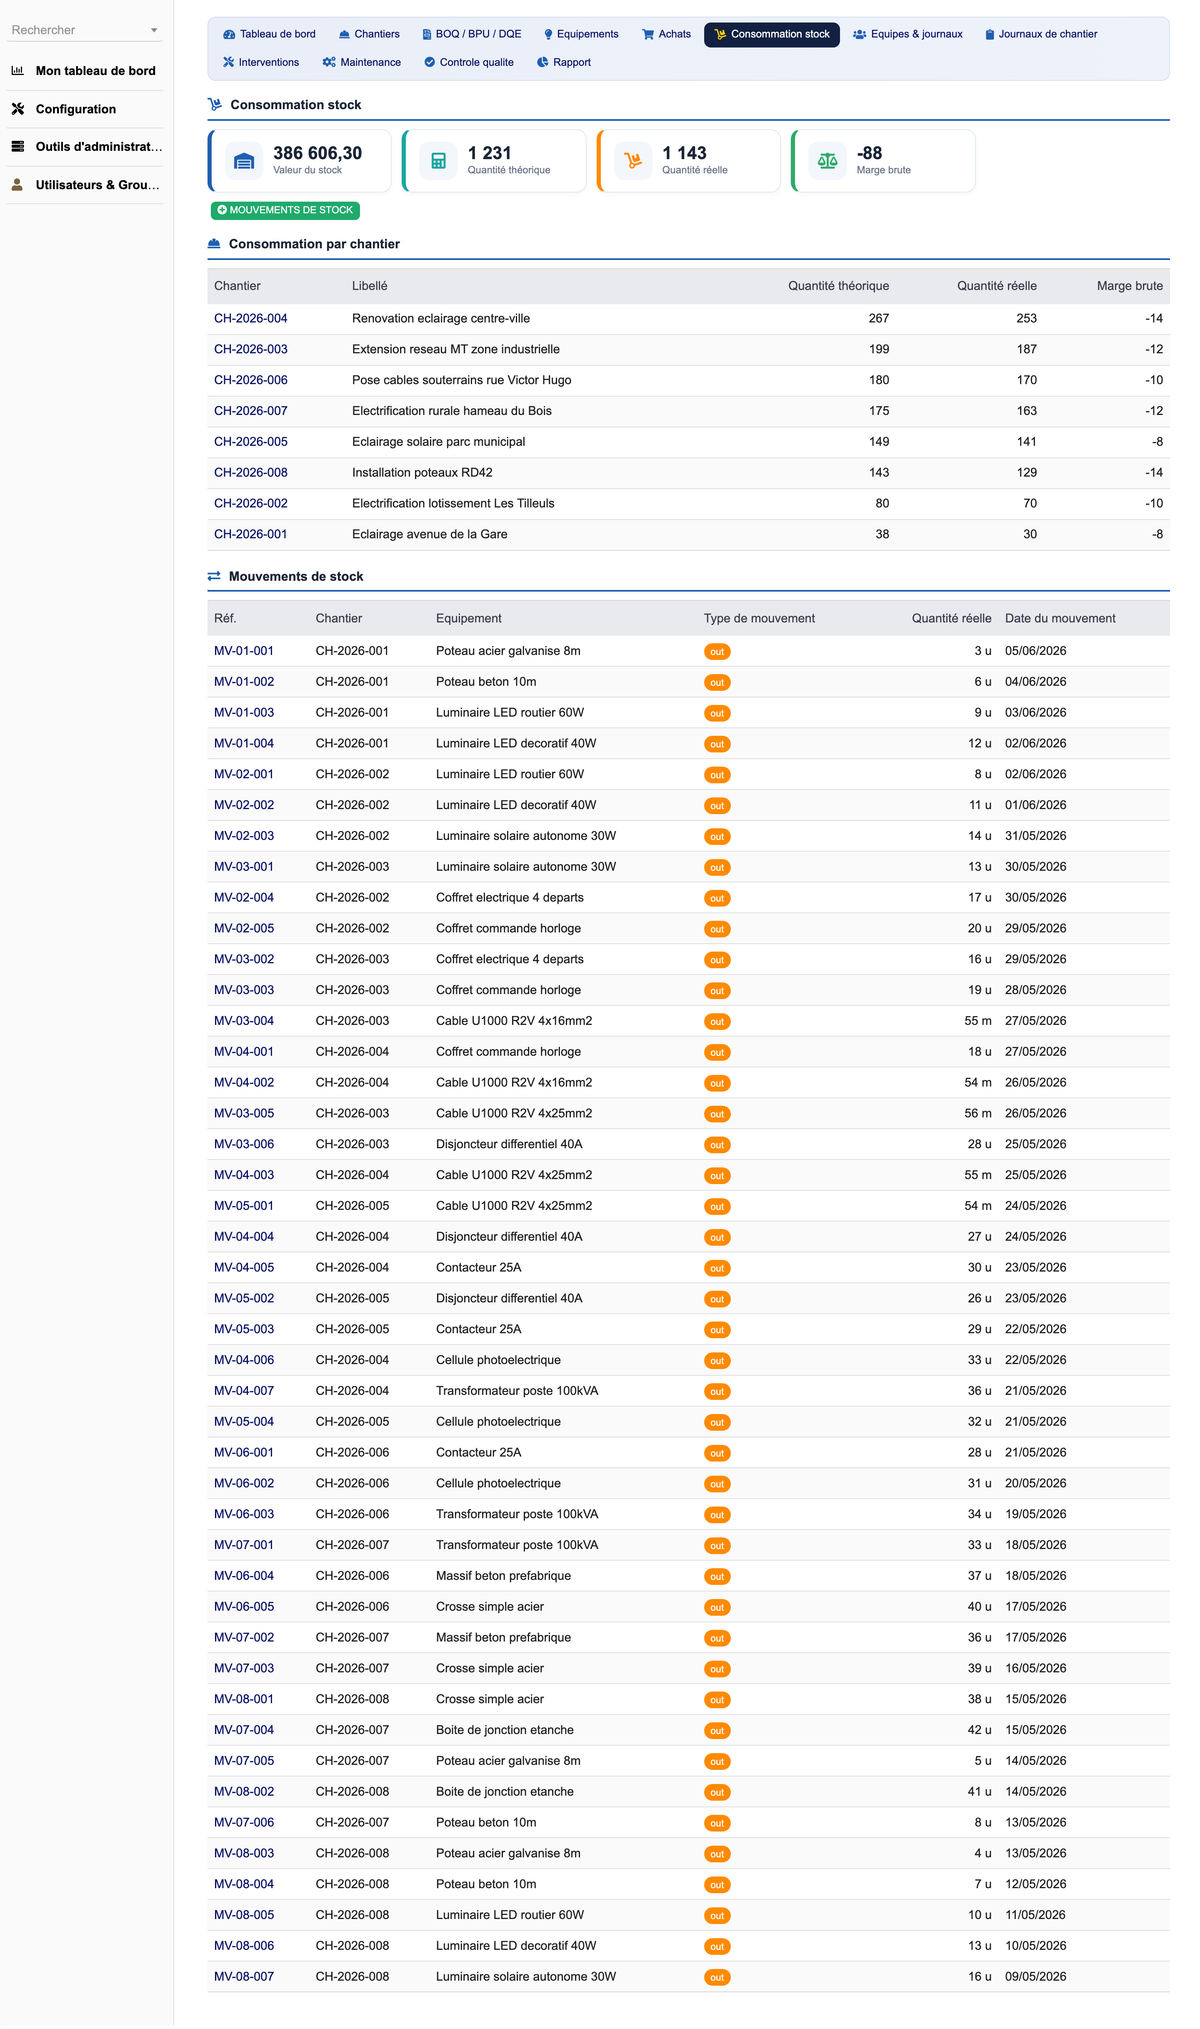
Task: Open chantier link CH-2026-002
Action: (251, 503)
